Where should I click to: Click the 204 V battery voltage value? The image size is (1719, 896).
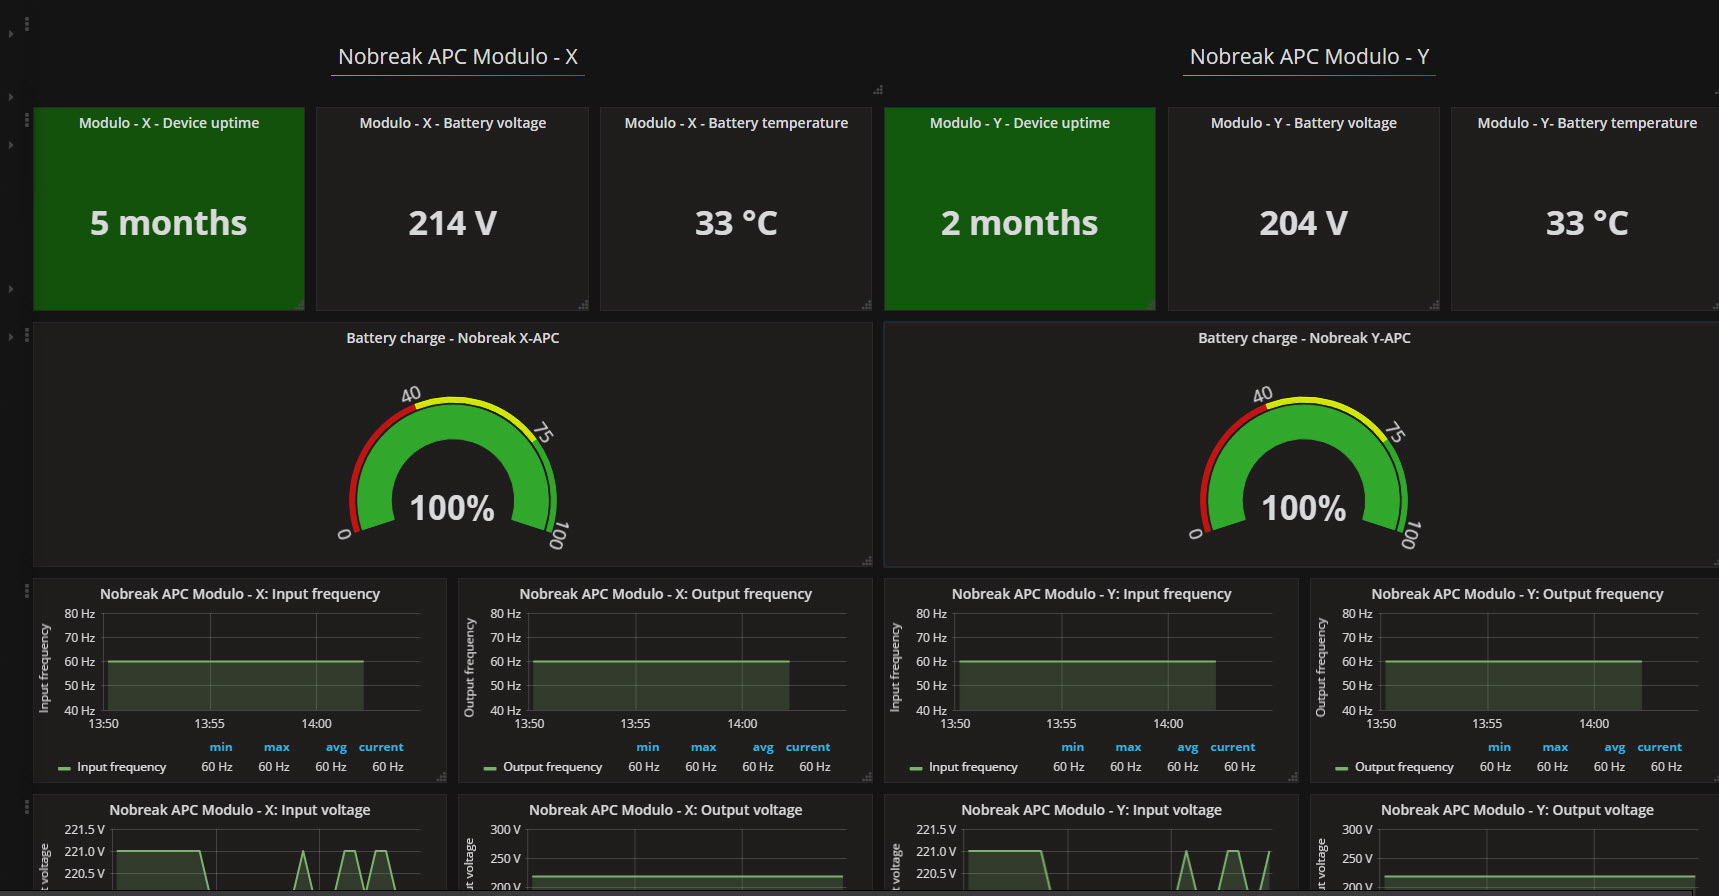(1304, 223)
